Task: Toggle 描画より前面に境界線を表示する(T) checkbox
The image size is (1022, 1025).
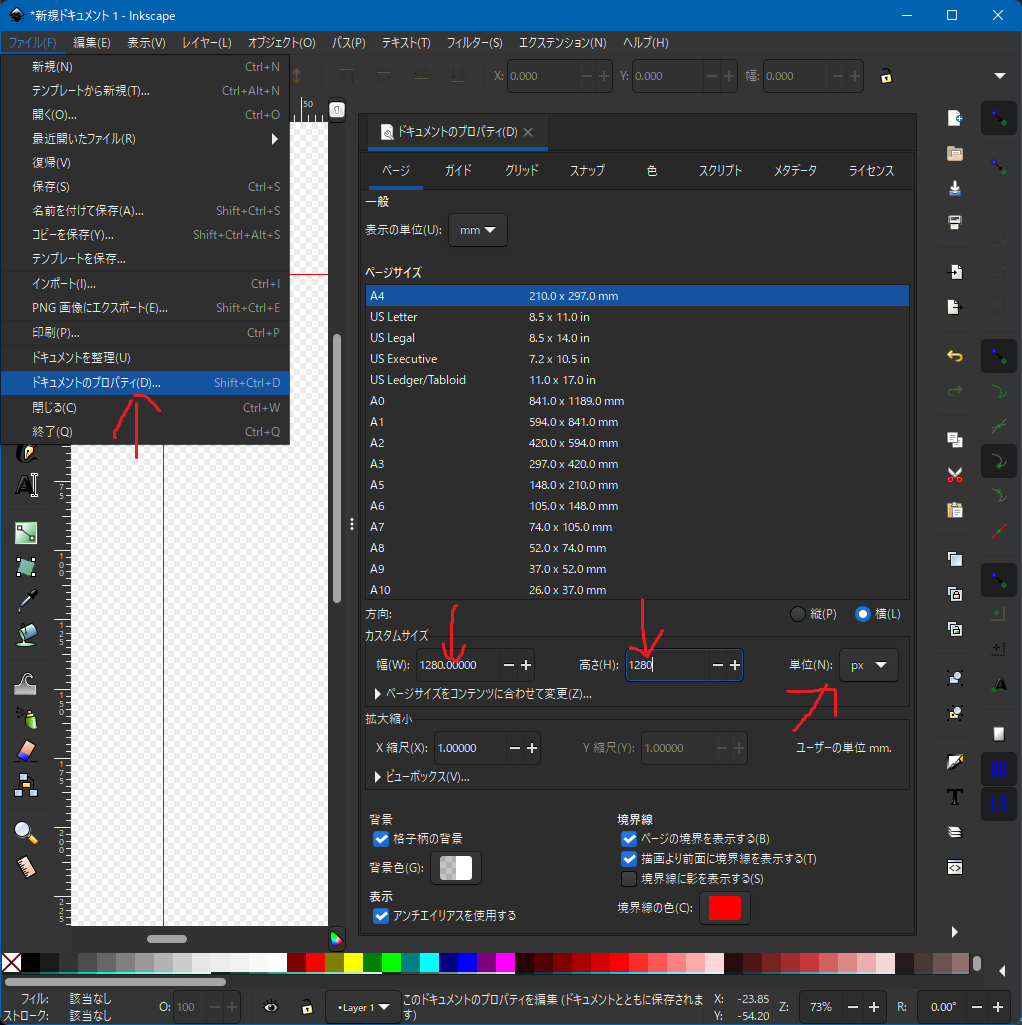Action: point(629,859)
